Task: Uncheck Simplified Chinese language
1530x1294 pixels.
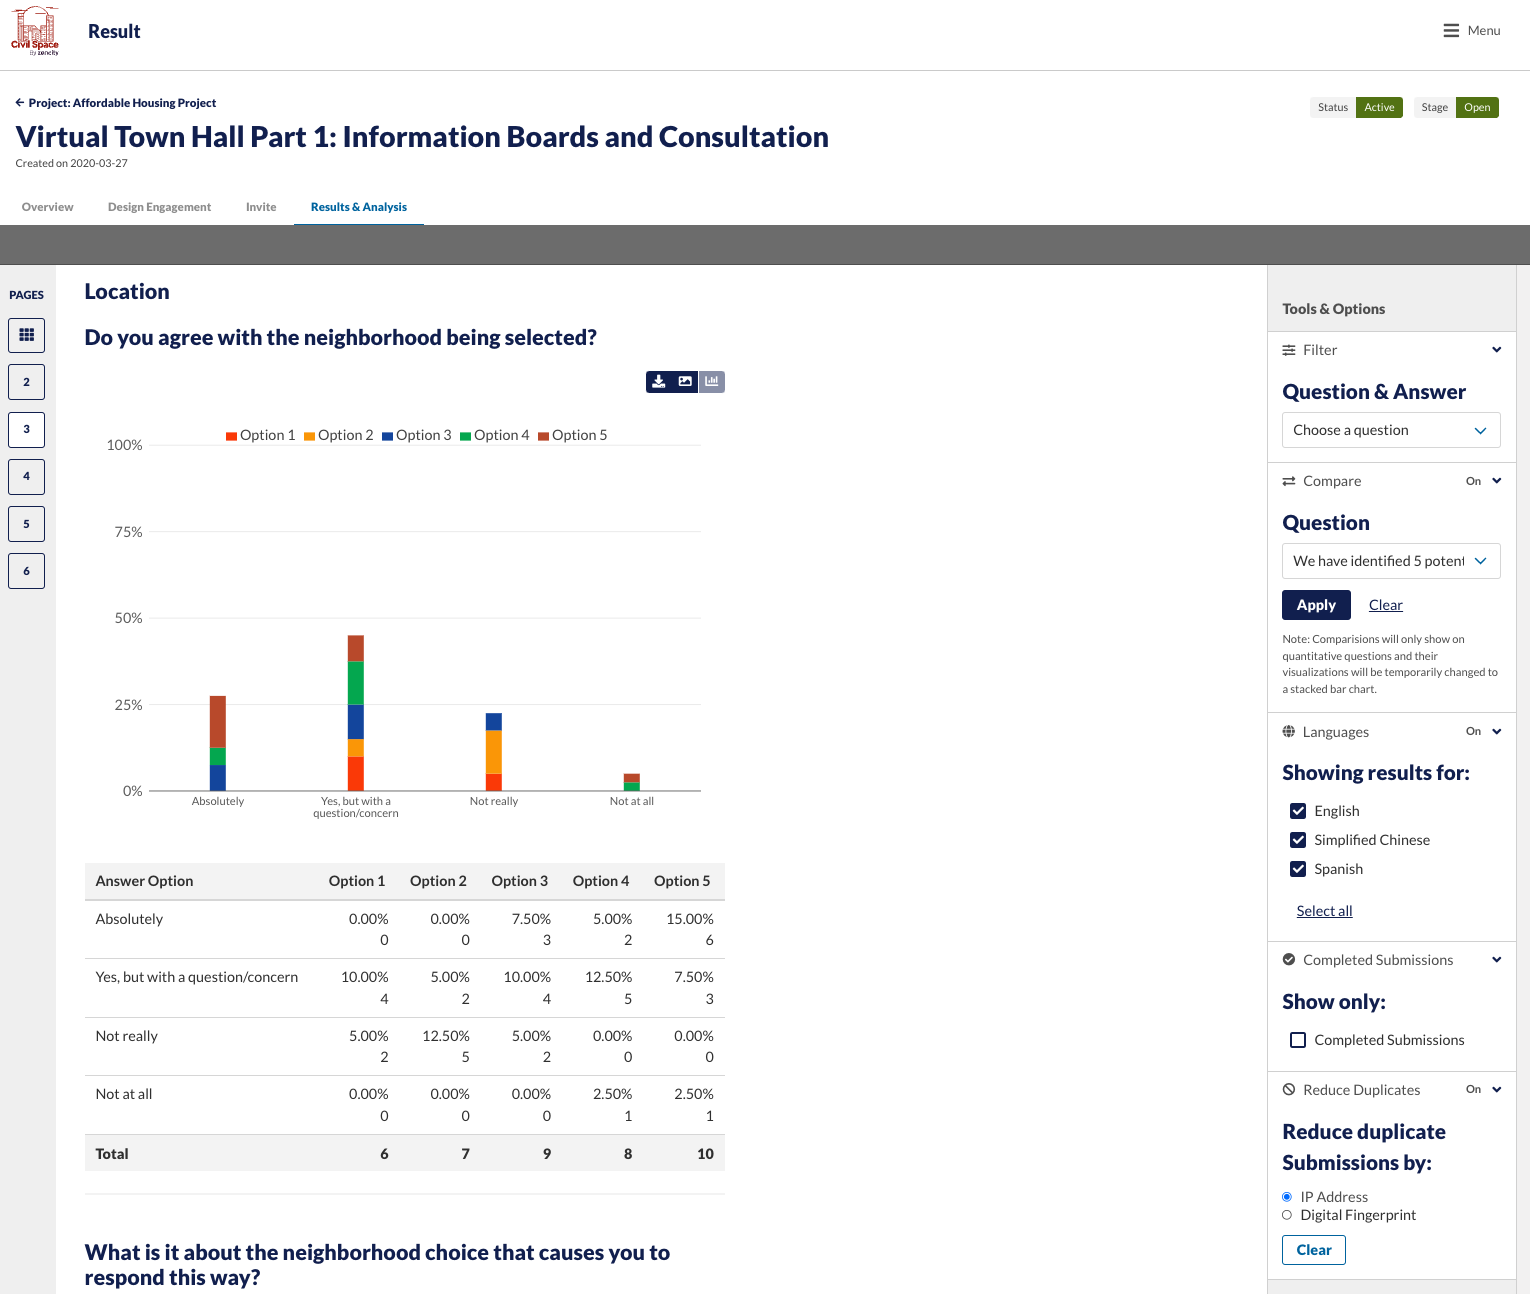Action: [x=1298, y=840]
